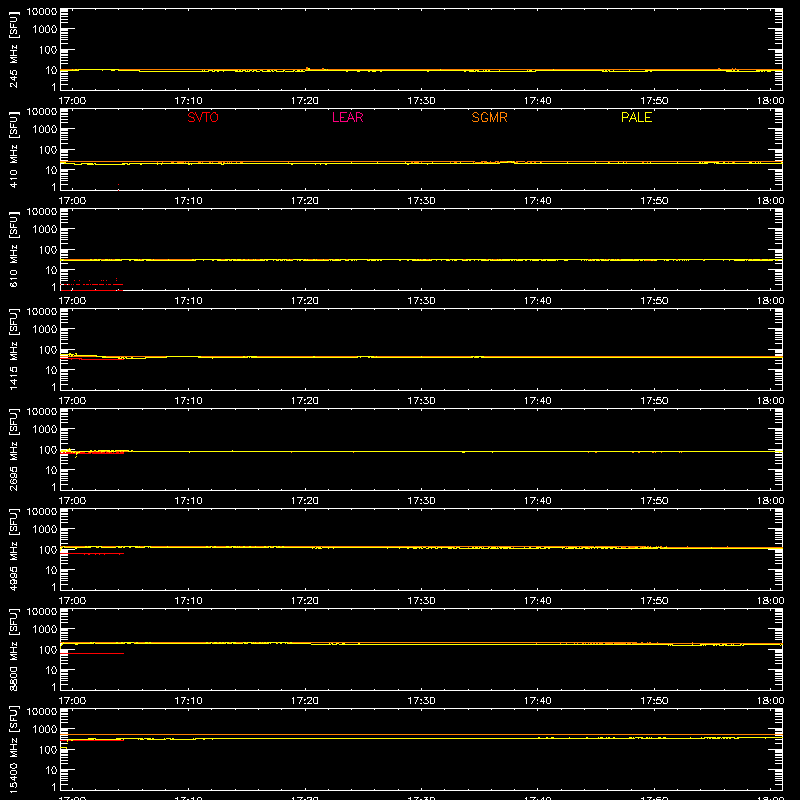Click the 10000 label on the 245 MHz axis
Viewport: 800px width, 800px height.
pos(42,12)
